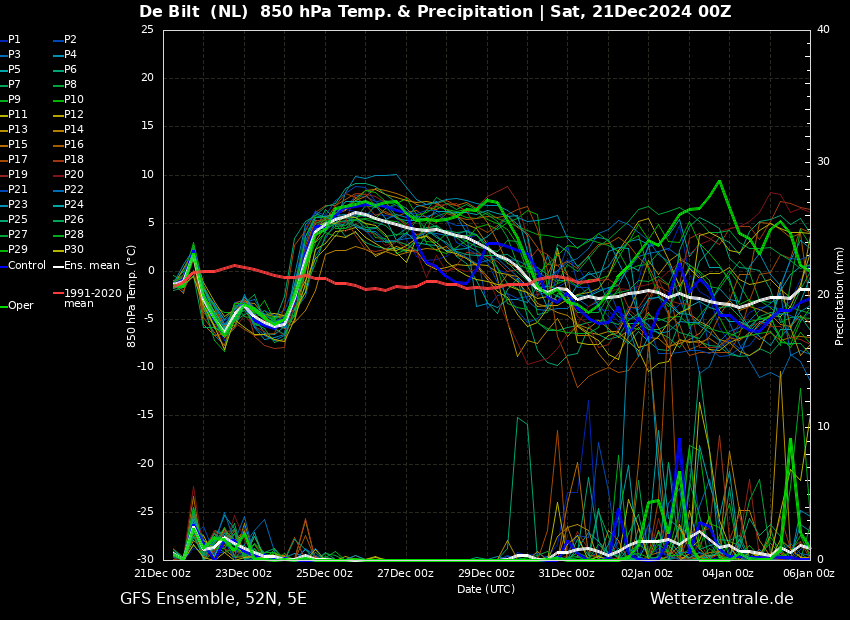The image size is (850, 620).
Task: Select the Ens. mean legend entry
Action: tap(87, 266)
